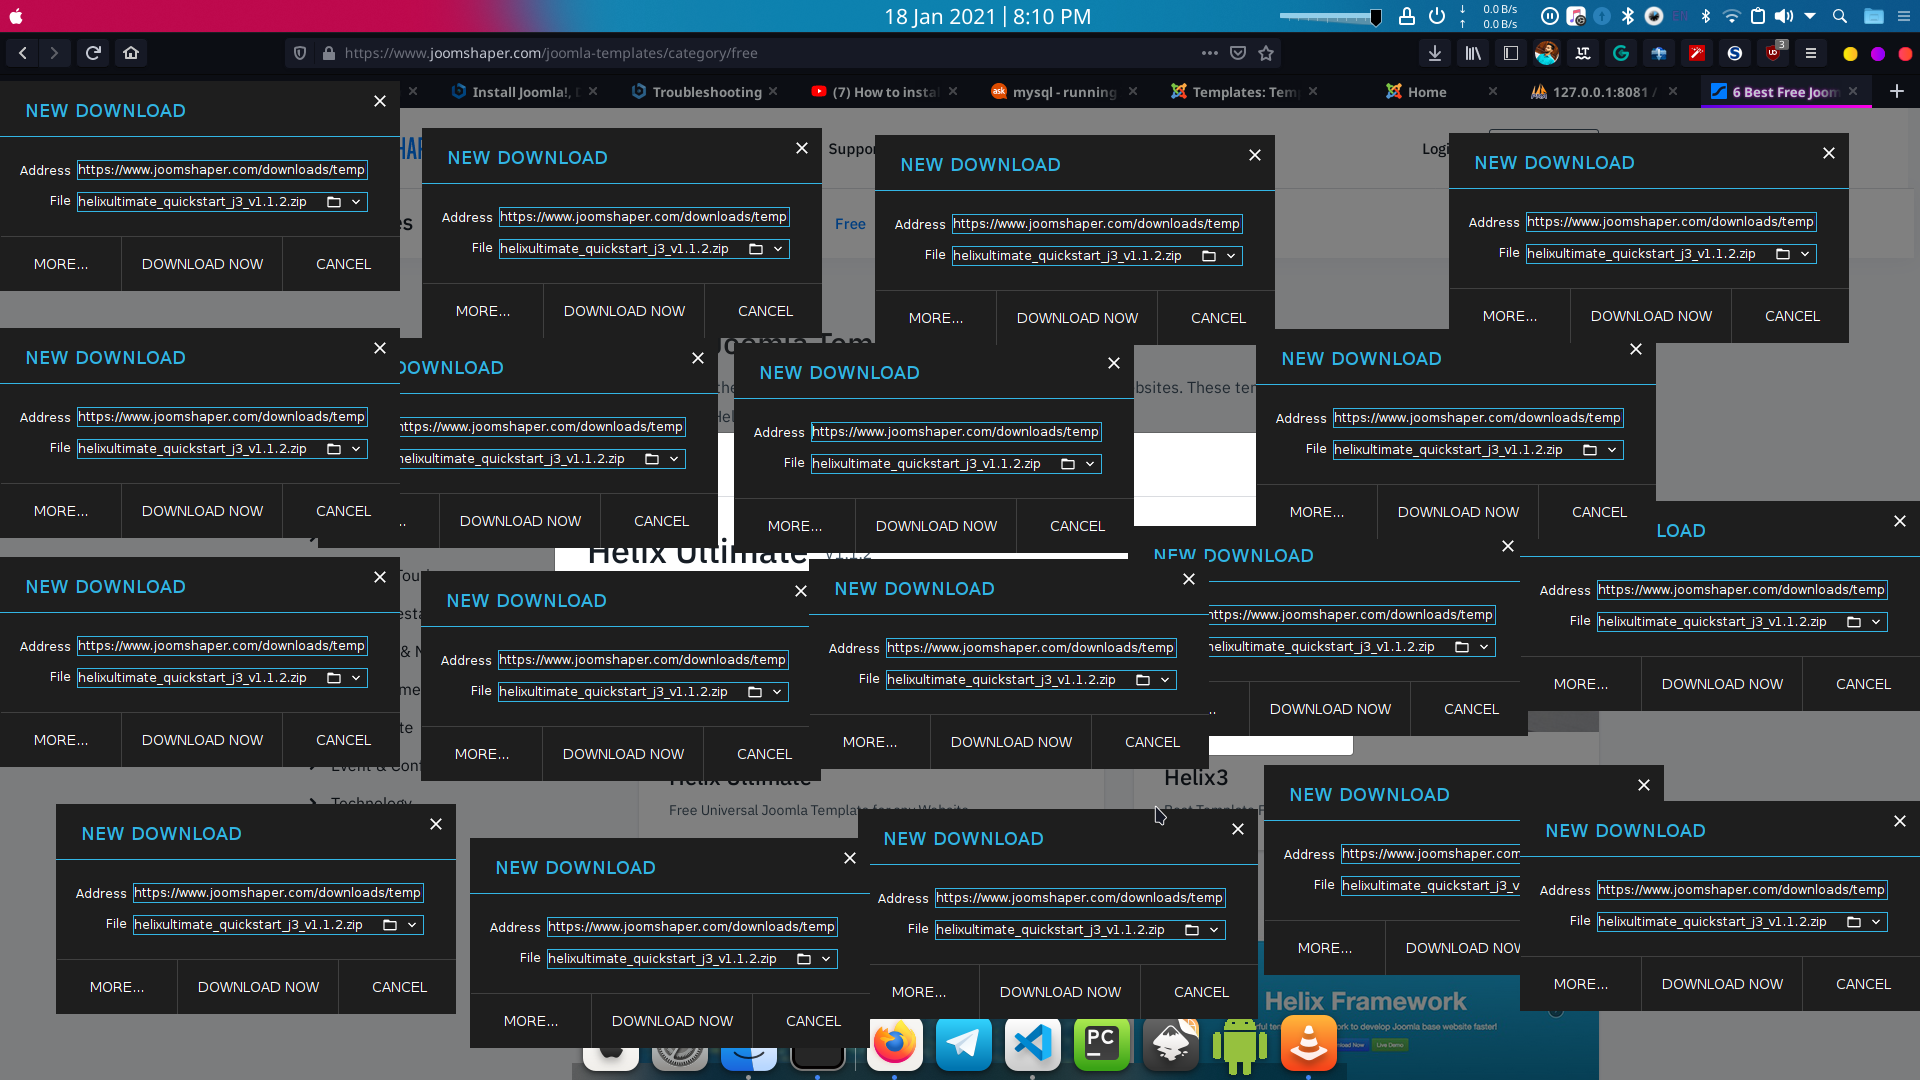Screen dimensions: 1920x1080
Task: Click CANCEL in a download dialog
Action: coord(342,263)
